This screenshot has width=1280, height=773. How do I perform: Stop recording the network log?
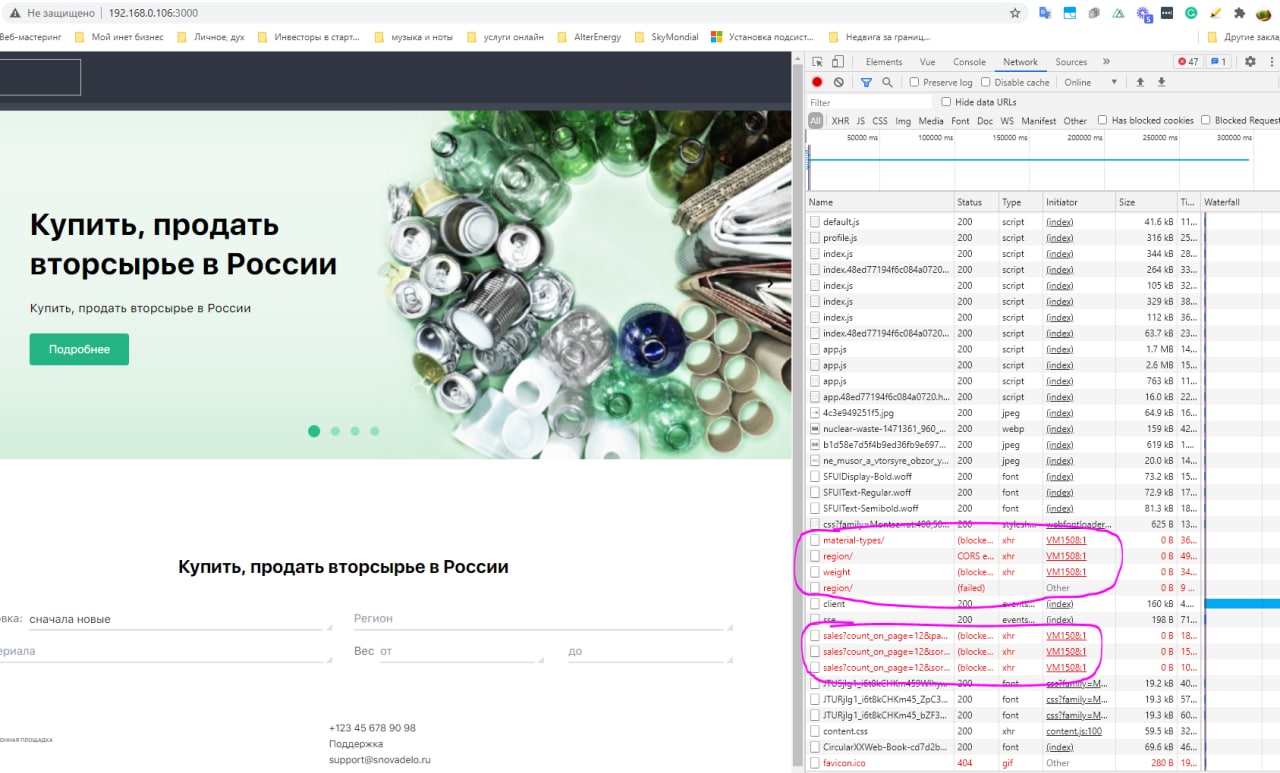[x=817, y=82]
